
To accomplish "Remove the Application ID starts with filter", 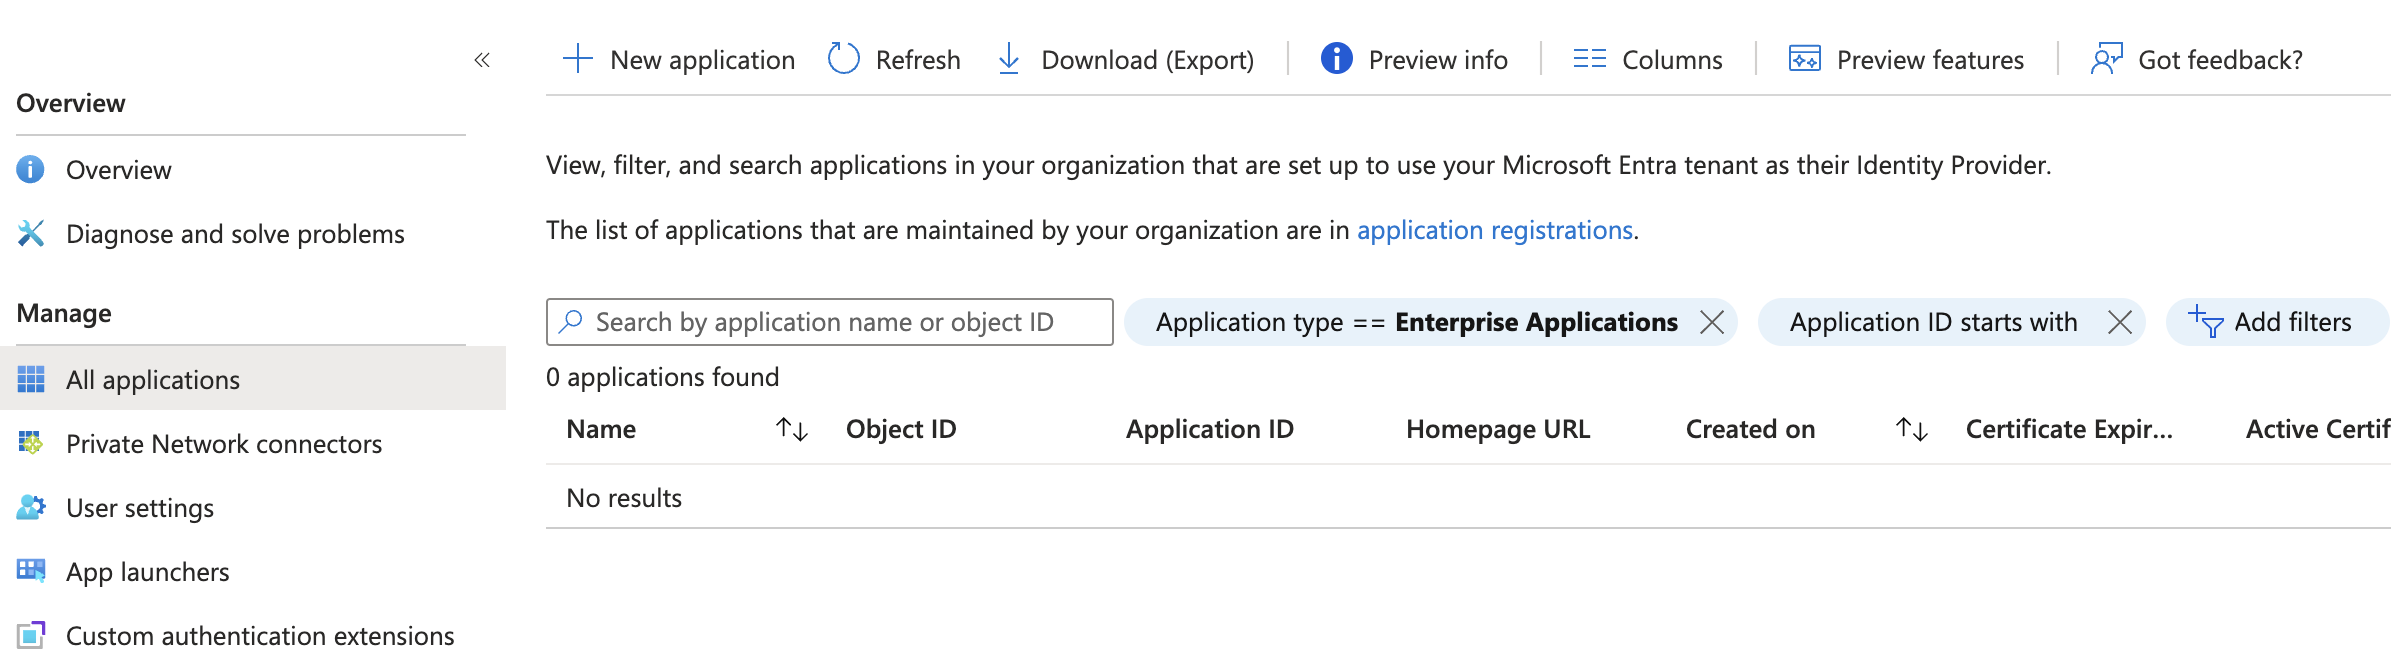I will click(2120, 322).
